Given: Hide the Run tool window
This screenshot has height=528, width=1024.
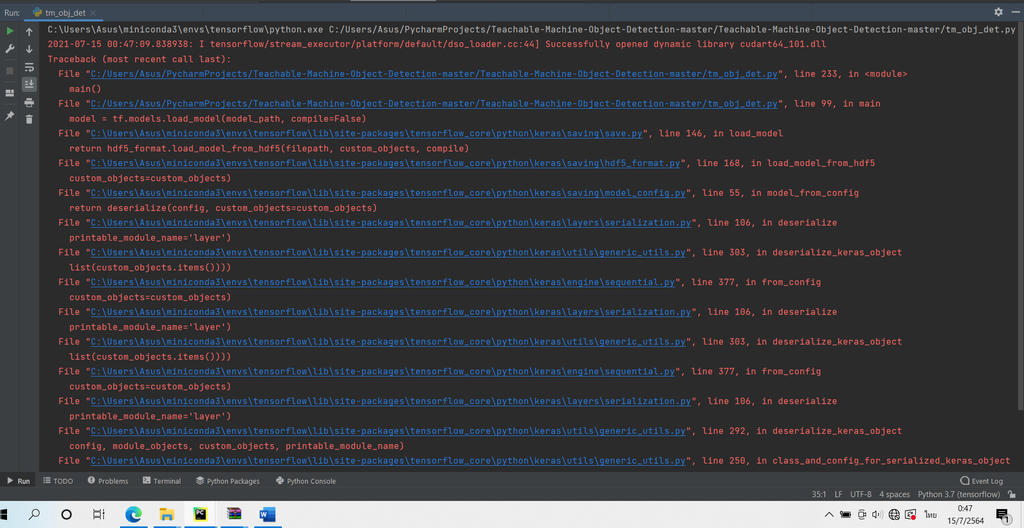Looking at the screenshot, I should 1016,12.
